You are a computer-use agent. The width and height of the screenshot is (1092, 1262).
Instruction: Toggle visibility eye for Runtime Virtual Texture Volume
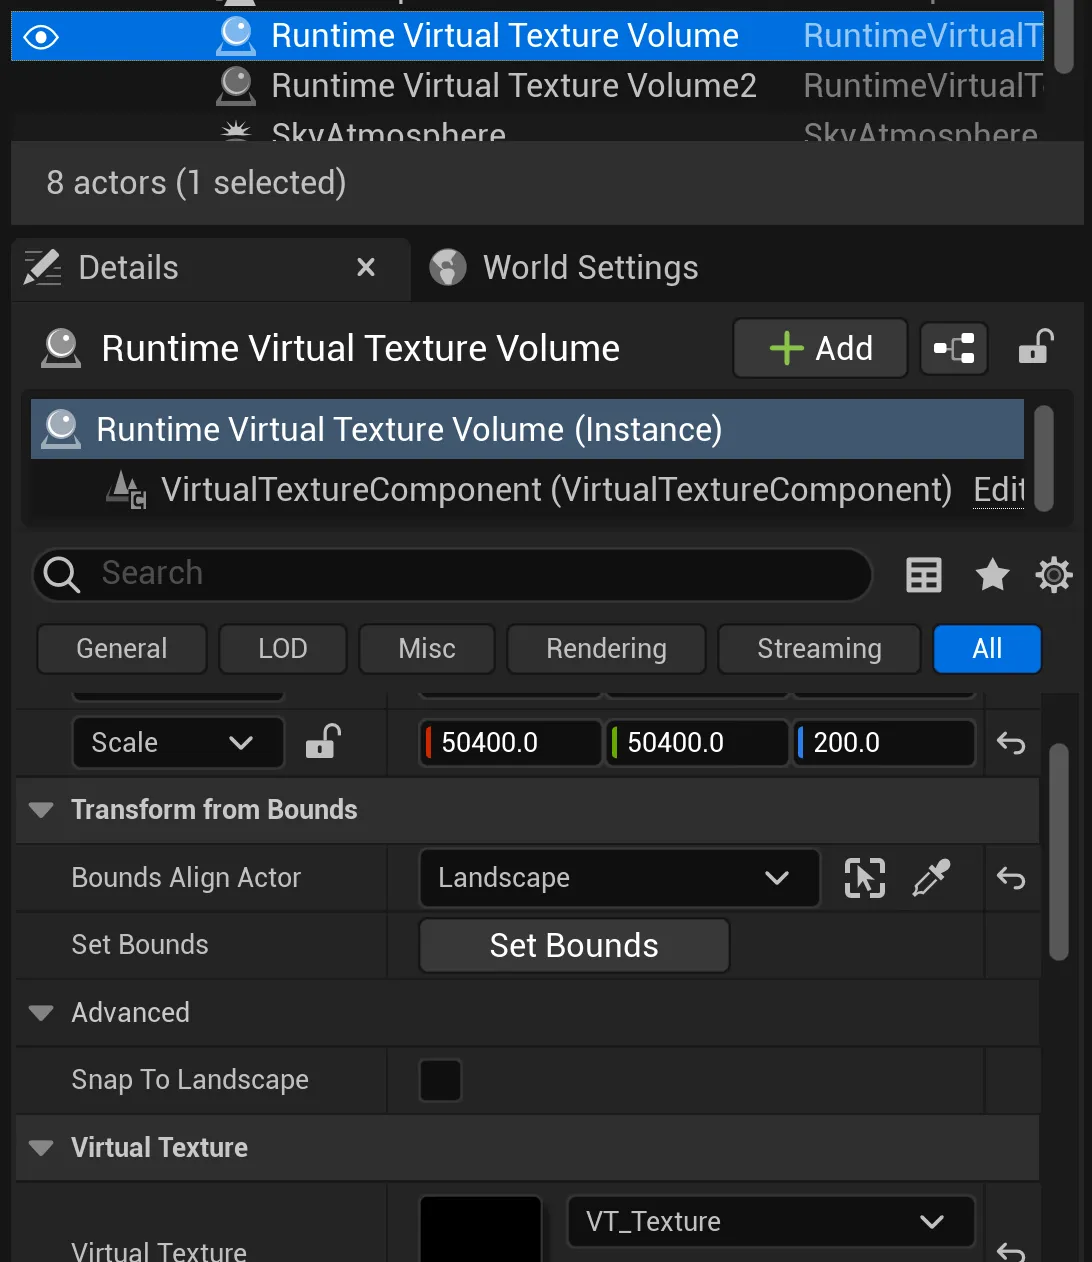point(41,37)
